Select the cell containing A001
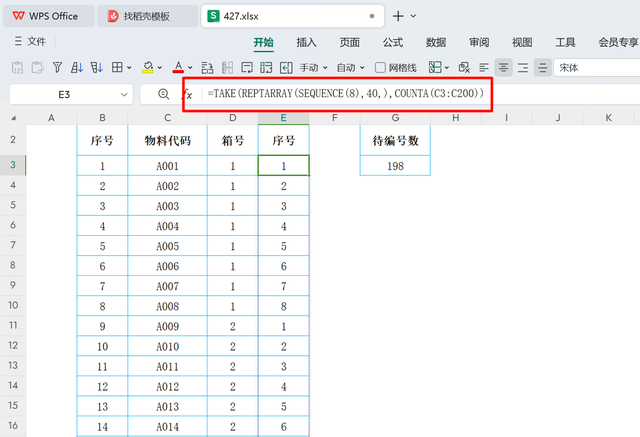The image size is (640, 437). [x=167, y=166]
